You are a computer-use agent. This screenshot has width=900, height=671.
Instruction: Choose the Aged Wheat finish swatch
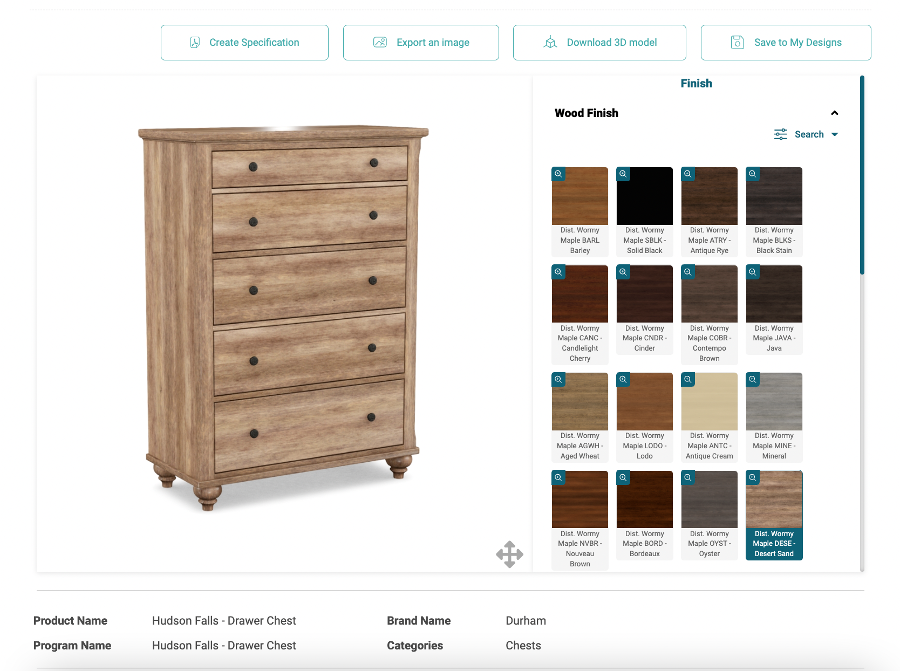coord(580,416)
